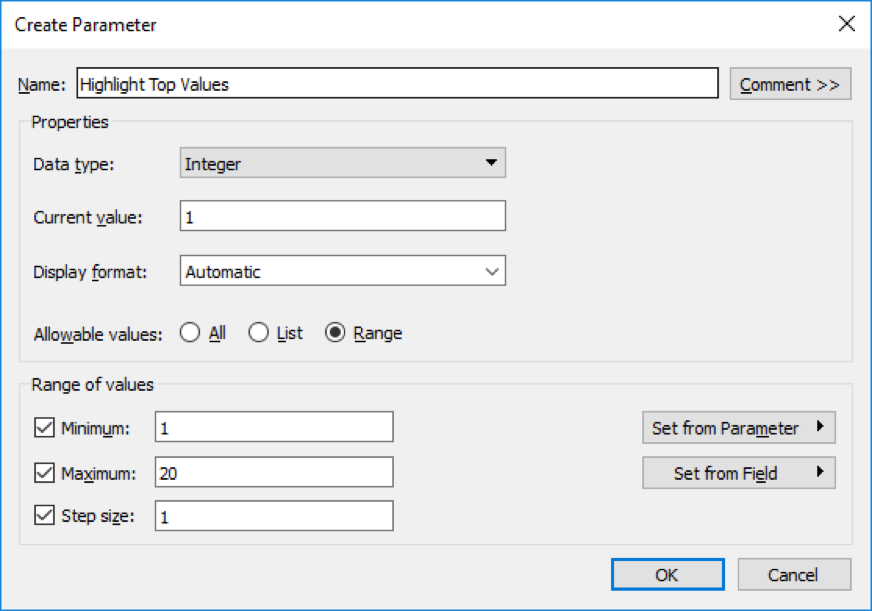The image size is (872, 611).
Task: Expand the Set from Parameter flyout arrow
Action: coord(822,427)
